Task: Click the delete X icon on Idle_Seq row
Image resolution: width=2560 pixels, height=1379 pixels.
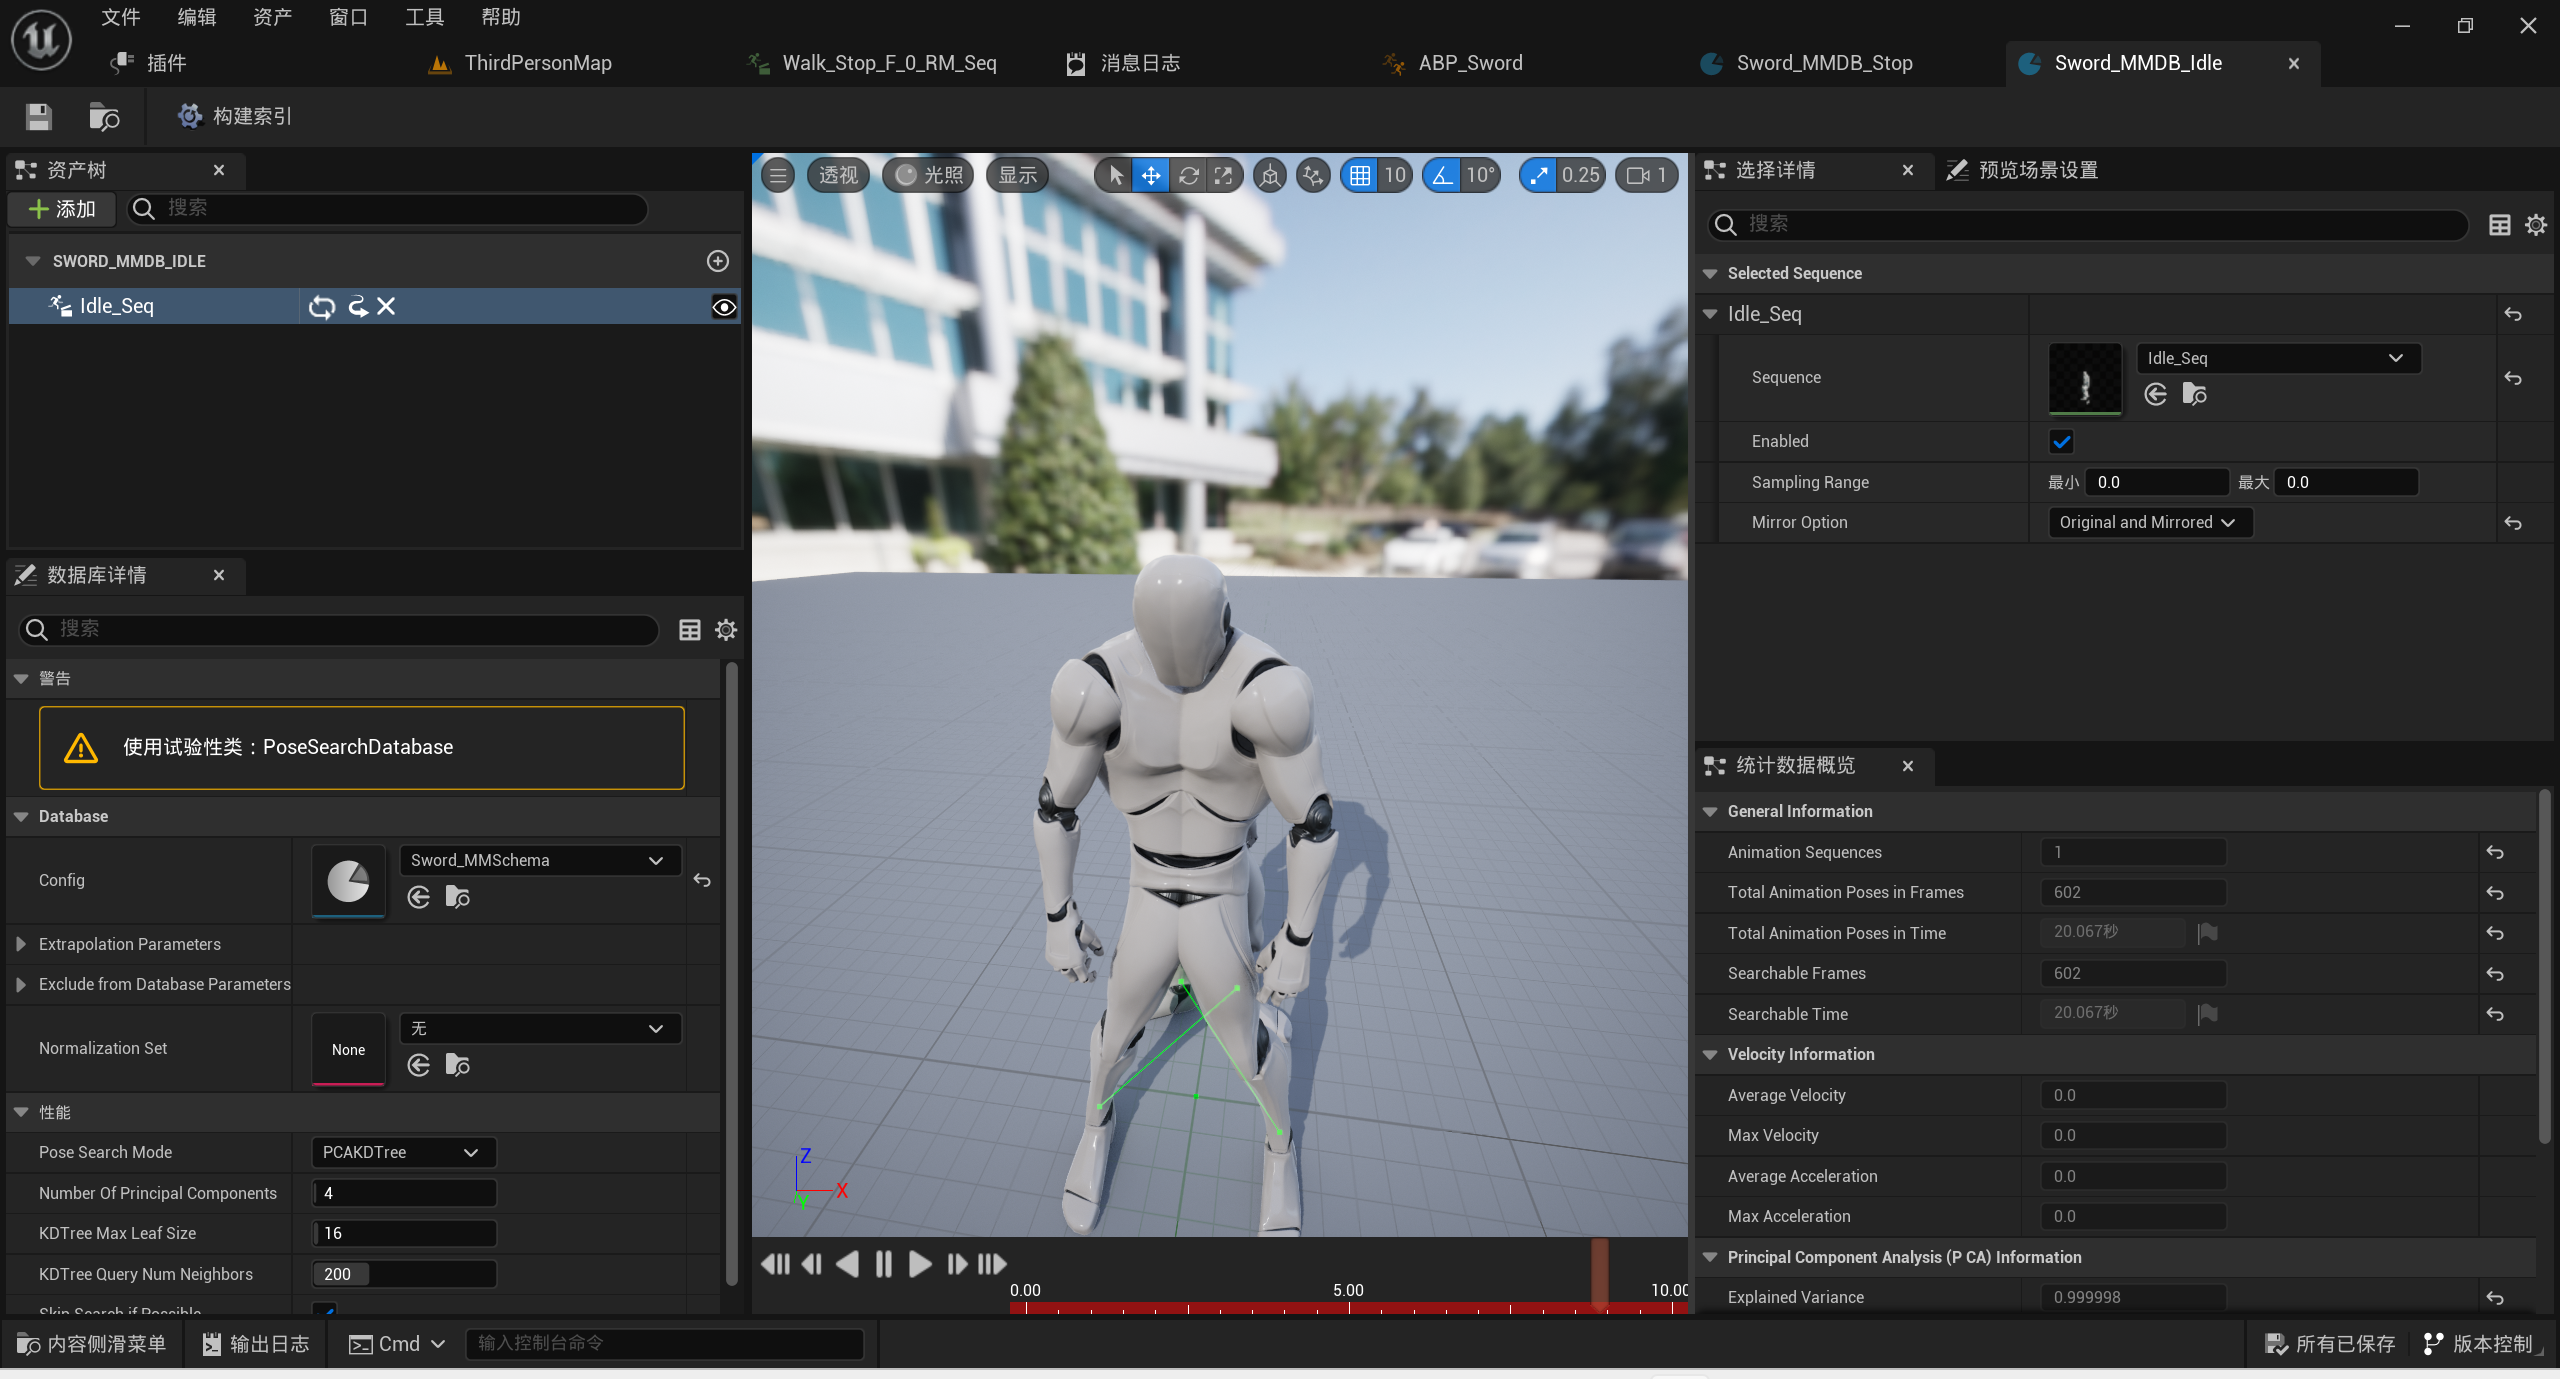Action: point(386,306)
